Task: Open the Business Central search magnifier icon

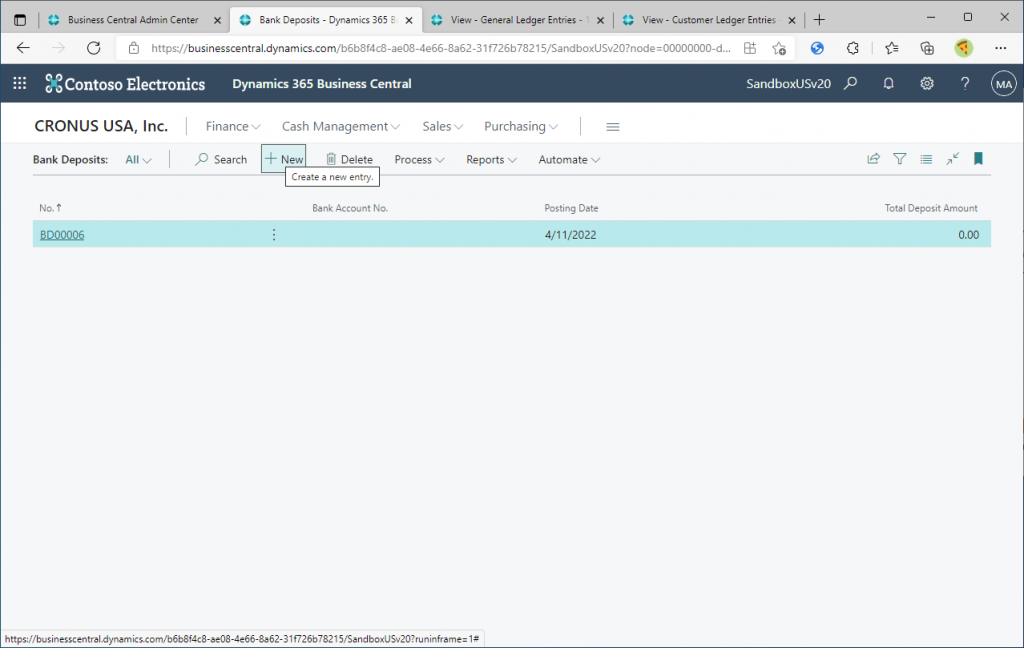Action: pyautogui.click(x=850, y=83)
